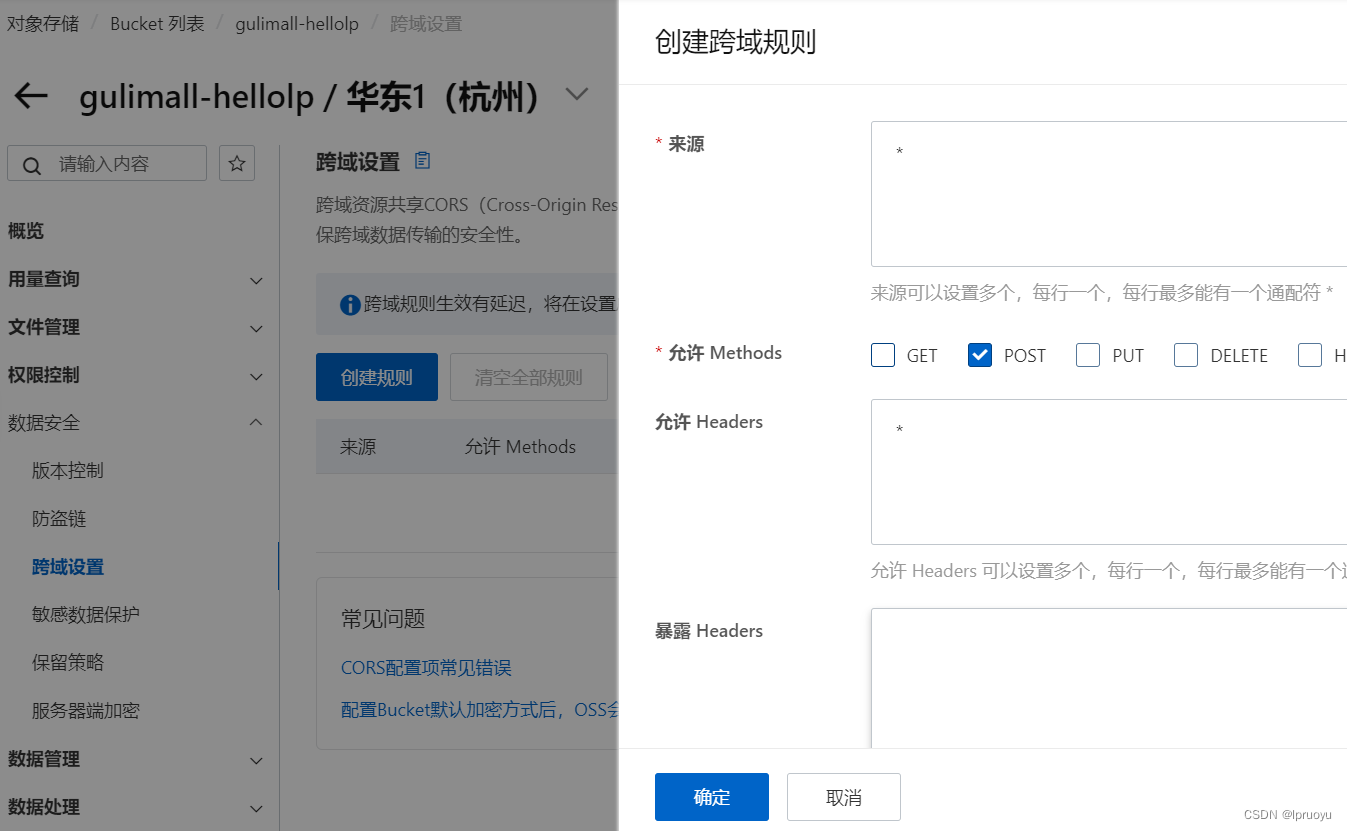
Task: Click the 暴露 Headers text area
Action: pos(1109,678)
